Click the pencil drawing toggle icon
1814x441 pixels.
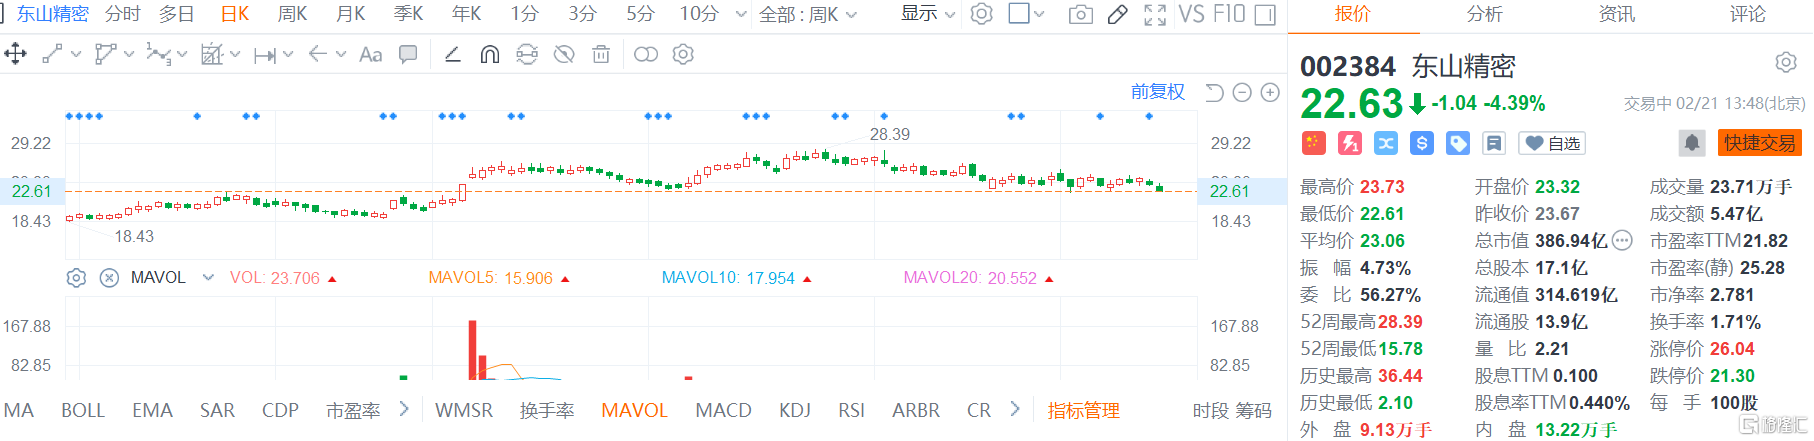click(x=1118, y=15)
